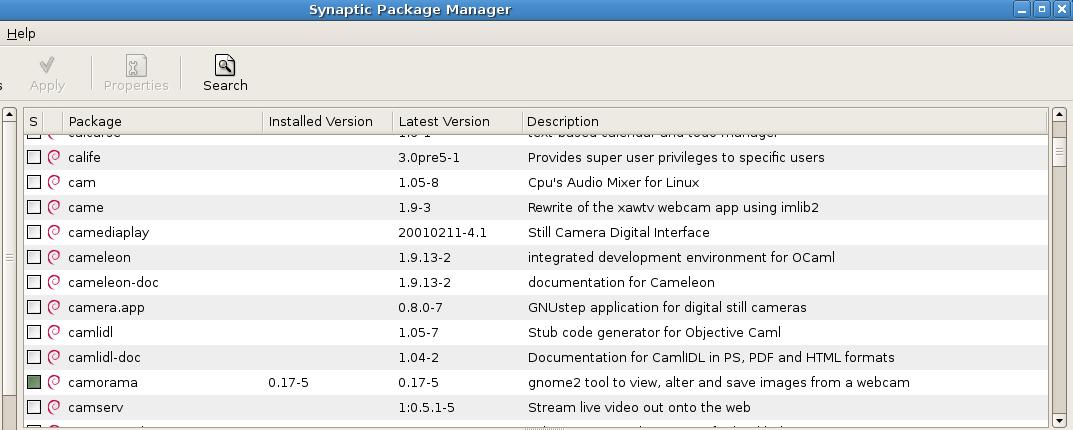Image resolution: width=1073 pixels, height=430 pixels.
Task: Click the Debian swirl icon beside cameleon
Action: coord(54,257)
